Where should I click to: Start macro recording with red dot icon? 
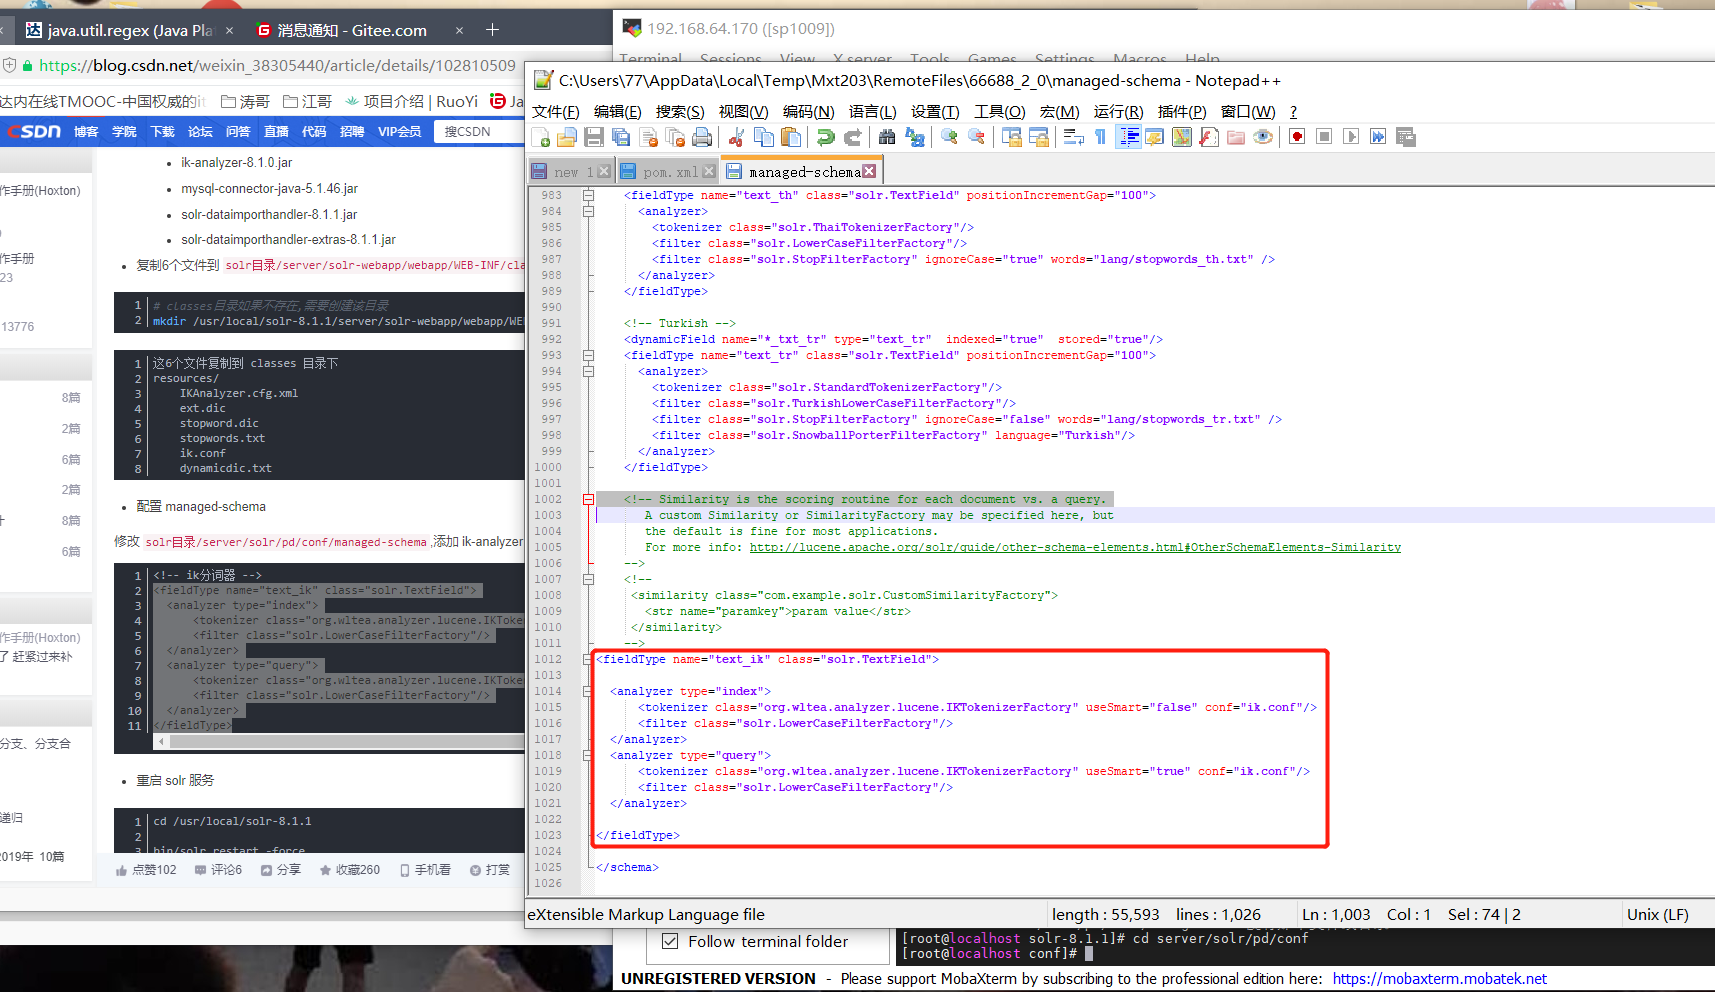click(1297, 137)
